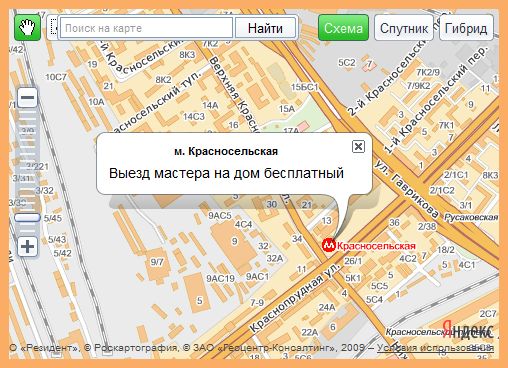508x368 pixels.
Task: Click the Поиск на карте search field
Action: tap(146, 28)
